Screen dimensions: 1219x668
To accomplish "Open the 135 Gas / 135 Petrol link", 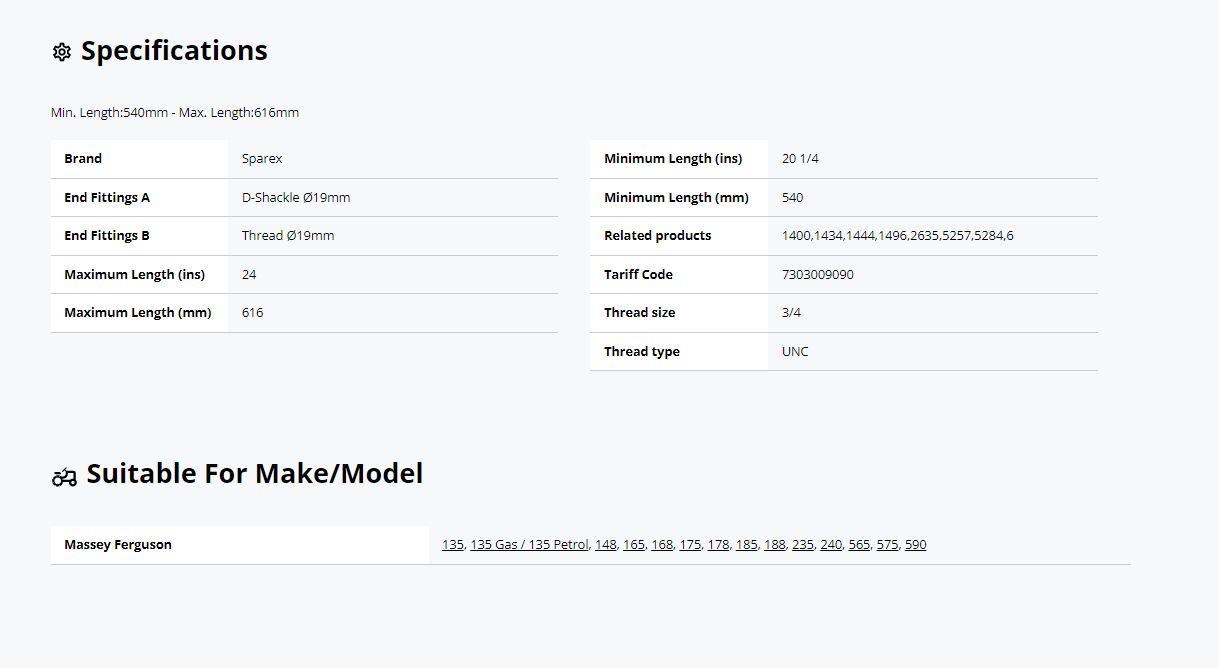I will 529,545.
